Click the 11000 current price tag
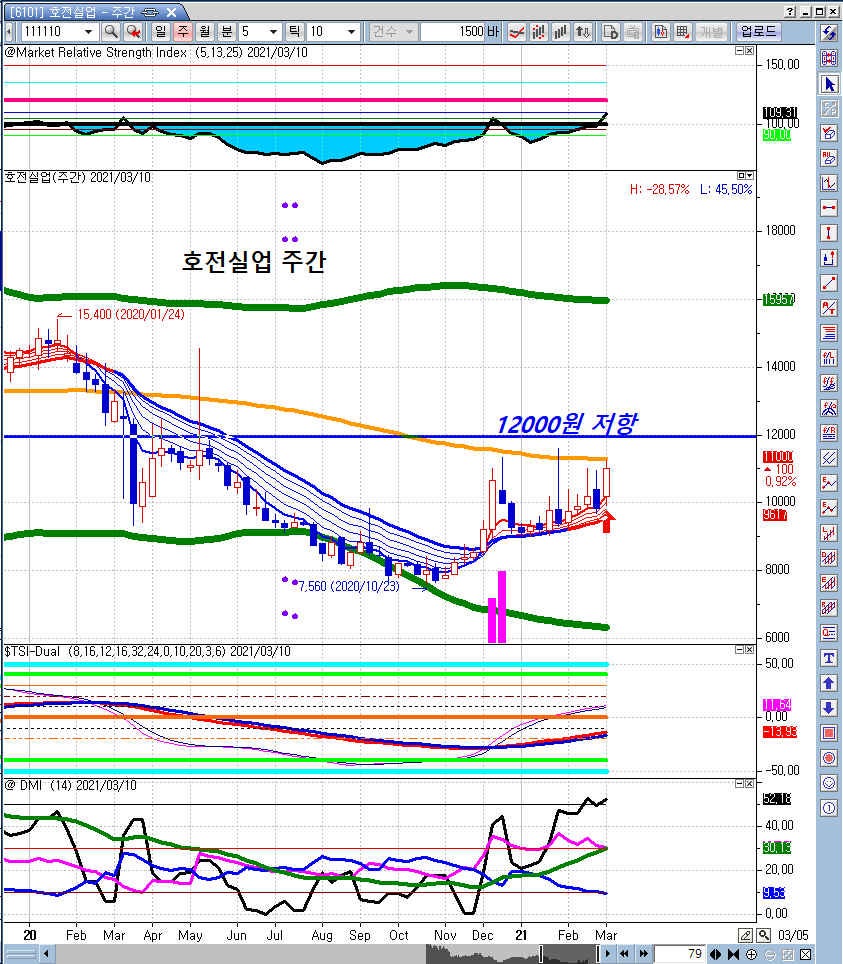The width and height of the screenshot is (843, 964). [x=778, y=457]
